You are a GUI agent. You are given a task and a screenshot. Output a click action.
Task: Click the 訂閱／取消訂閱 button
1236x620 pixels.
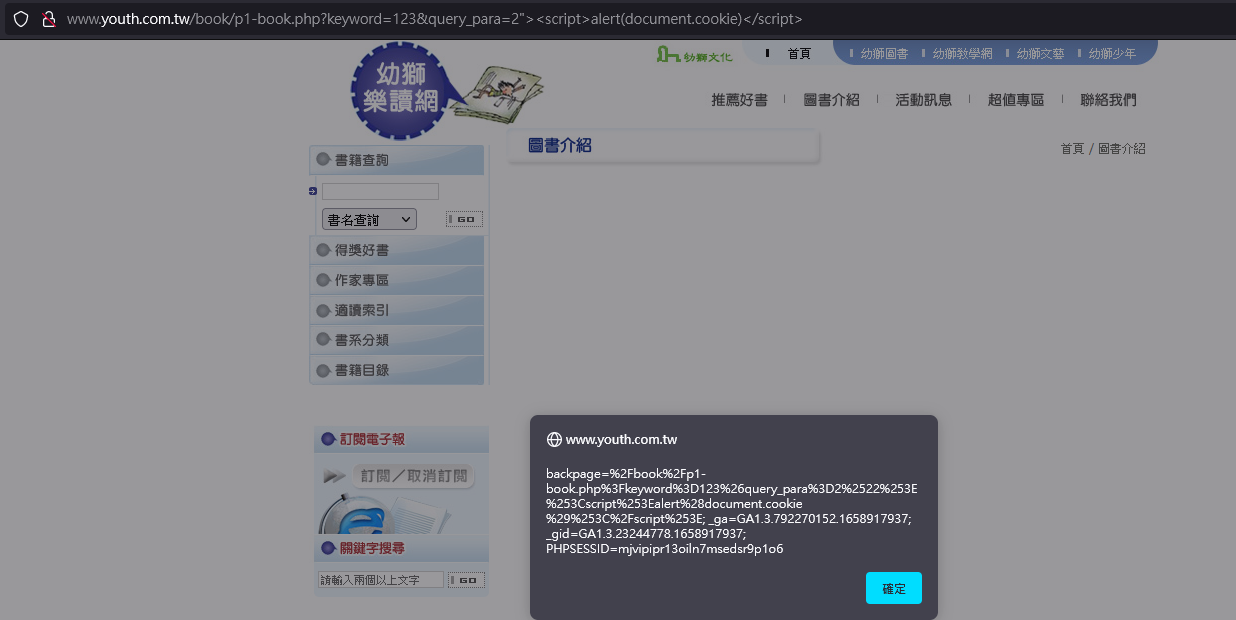(x=414, y=476)
